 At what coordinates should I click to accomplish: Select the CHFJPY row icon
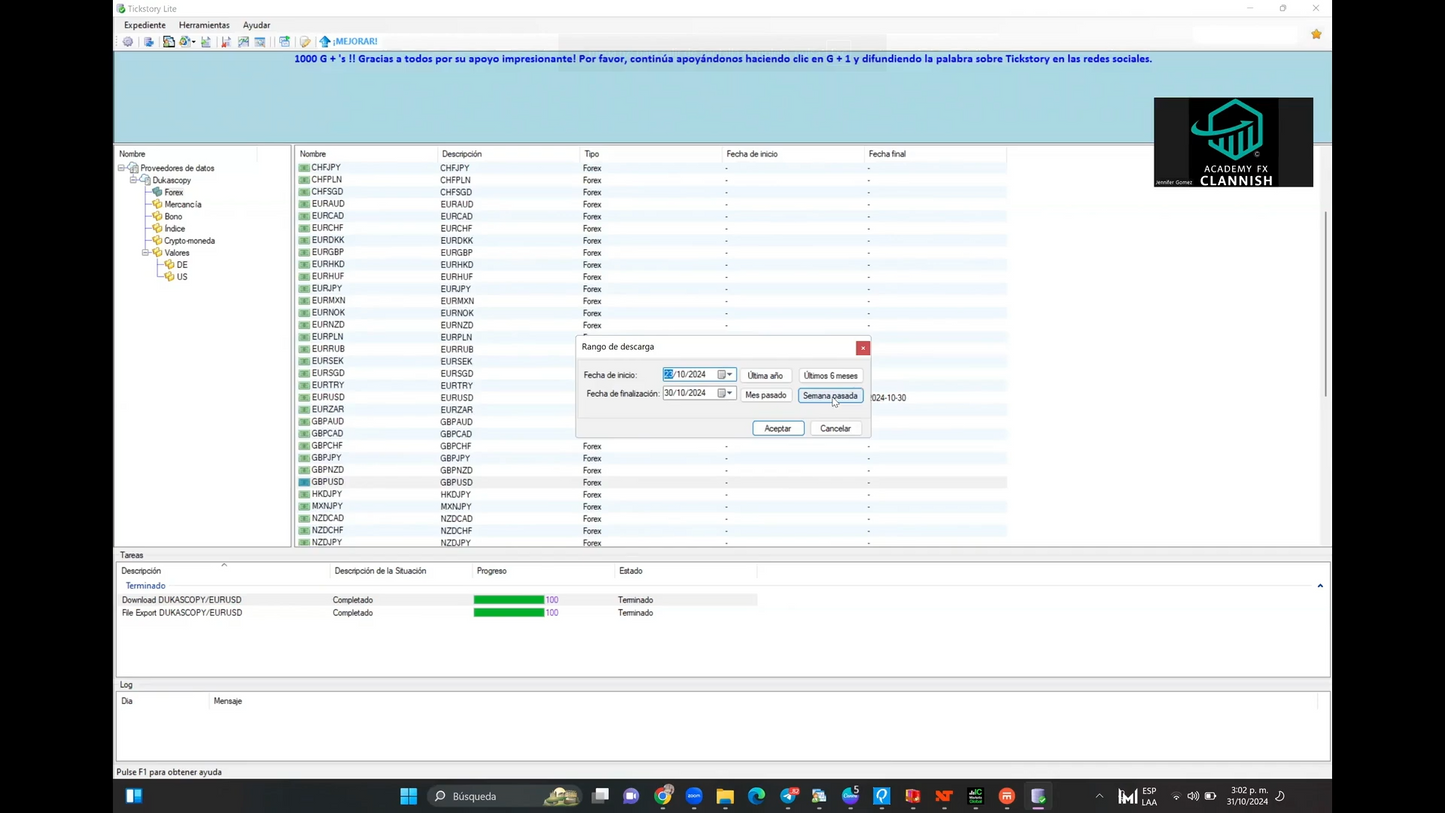click(304, 168)
